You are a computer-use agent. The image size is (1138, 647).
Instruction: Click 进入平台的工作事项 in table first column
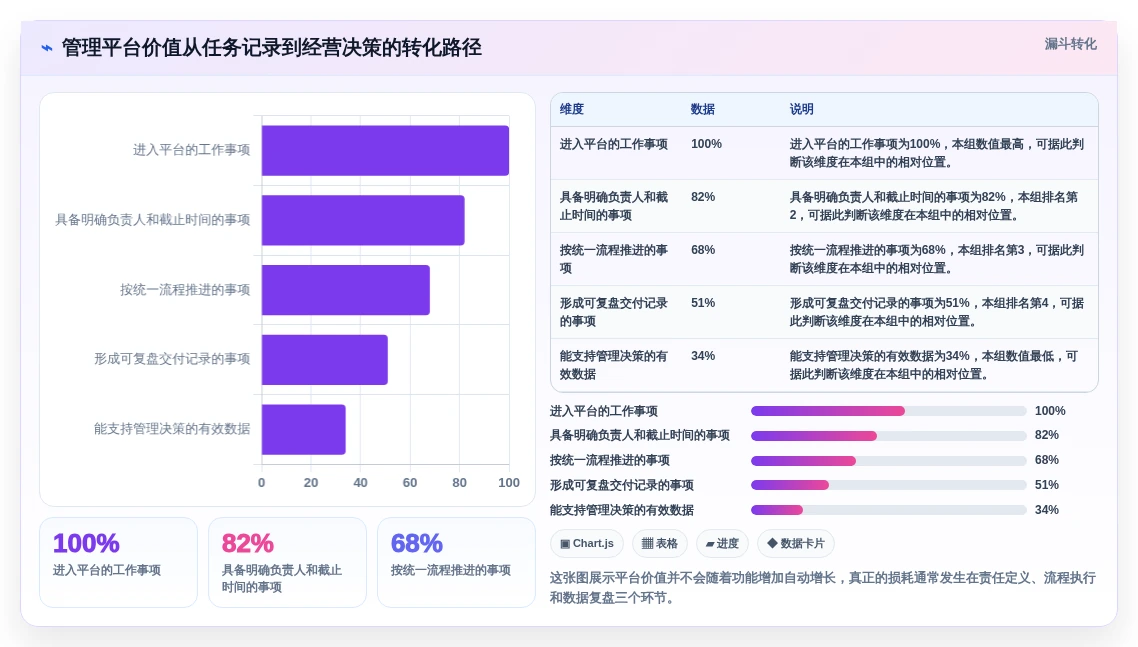point(613,144)
